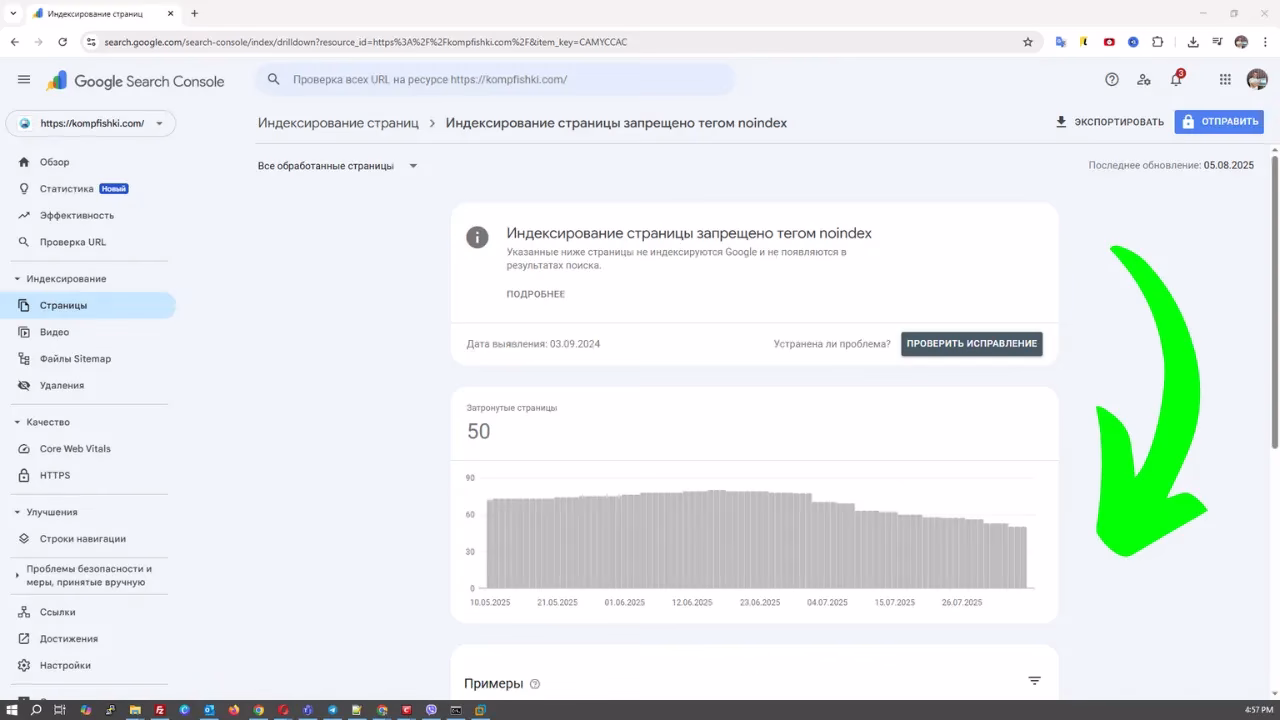Click the ЭКСПОРТИРОВАТЬ button
The width and height of the screenshot is (1280, 720).
click(1108, 121)
